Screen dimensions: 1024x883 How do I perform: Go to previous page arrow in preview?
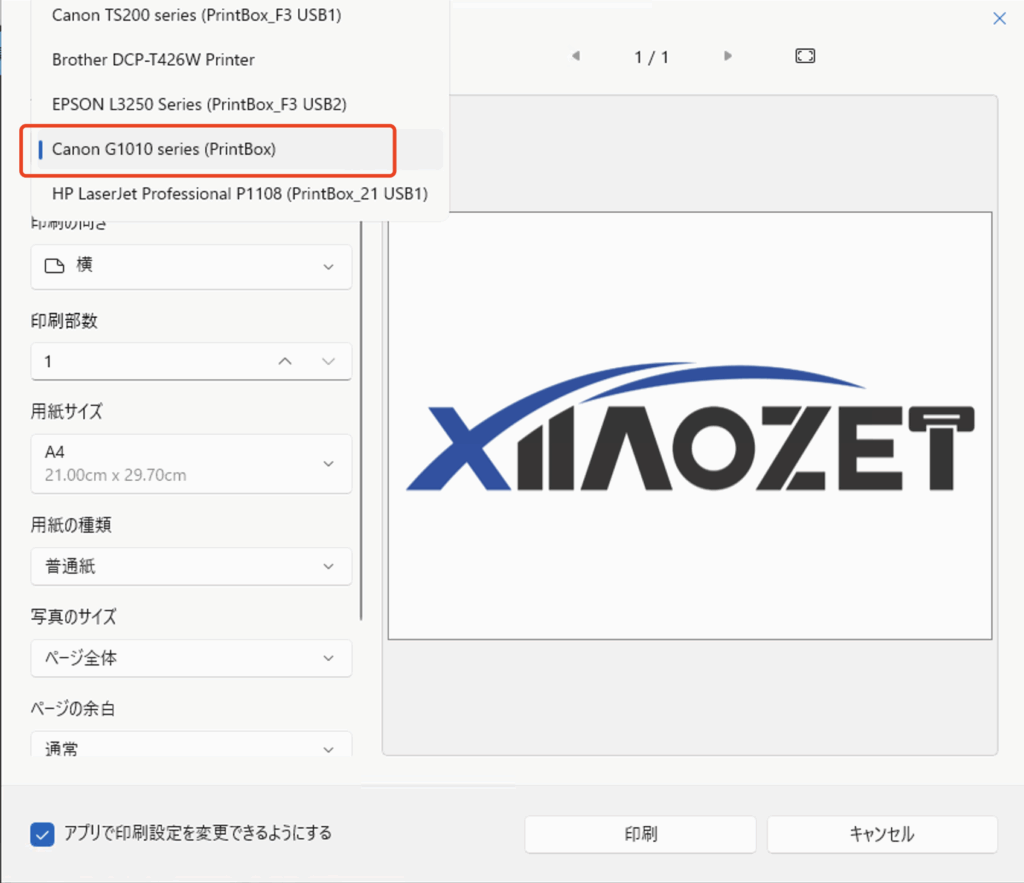(x=576, y=56)
